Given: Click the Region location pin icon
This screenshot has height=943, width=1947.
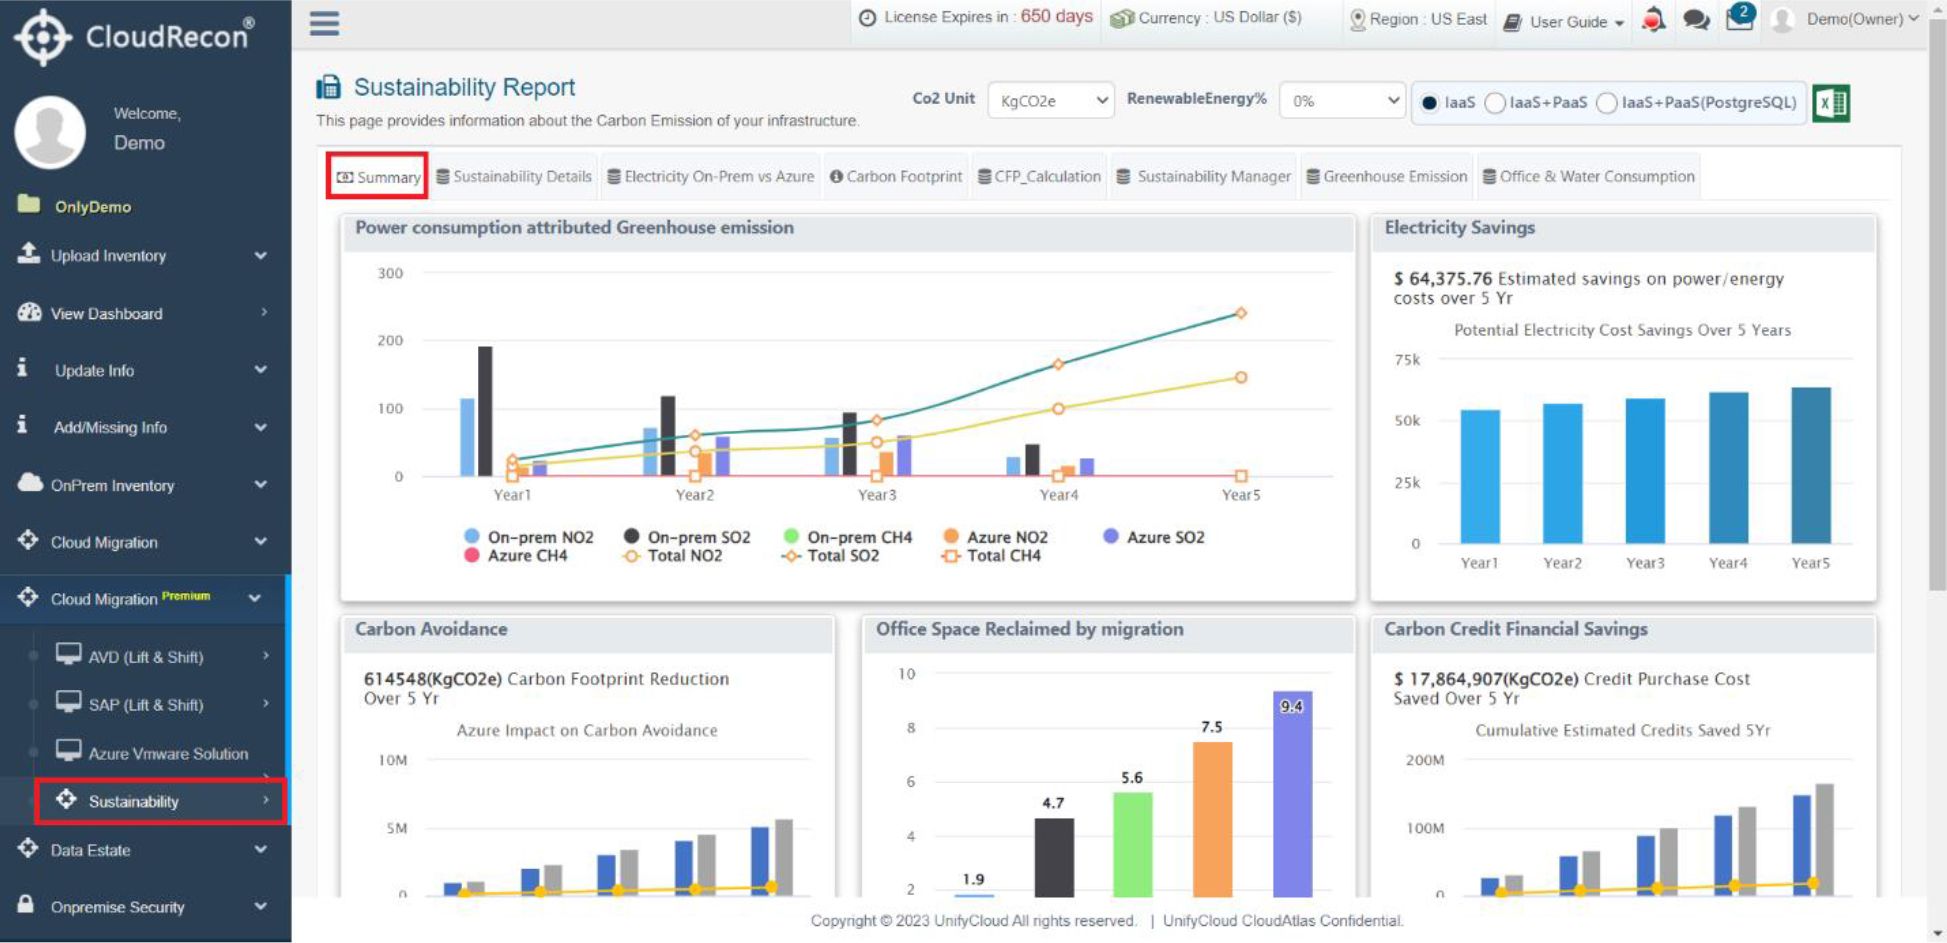Looking at the screenshot, I should 1357,19.
